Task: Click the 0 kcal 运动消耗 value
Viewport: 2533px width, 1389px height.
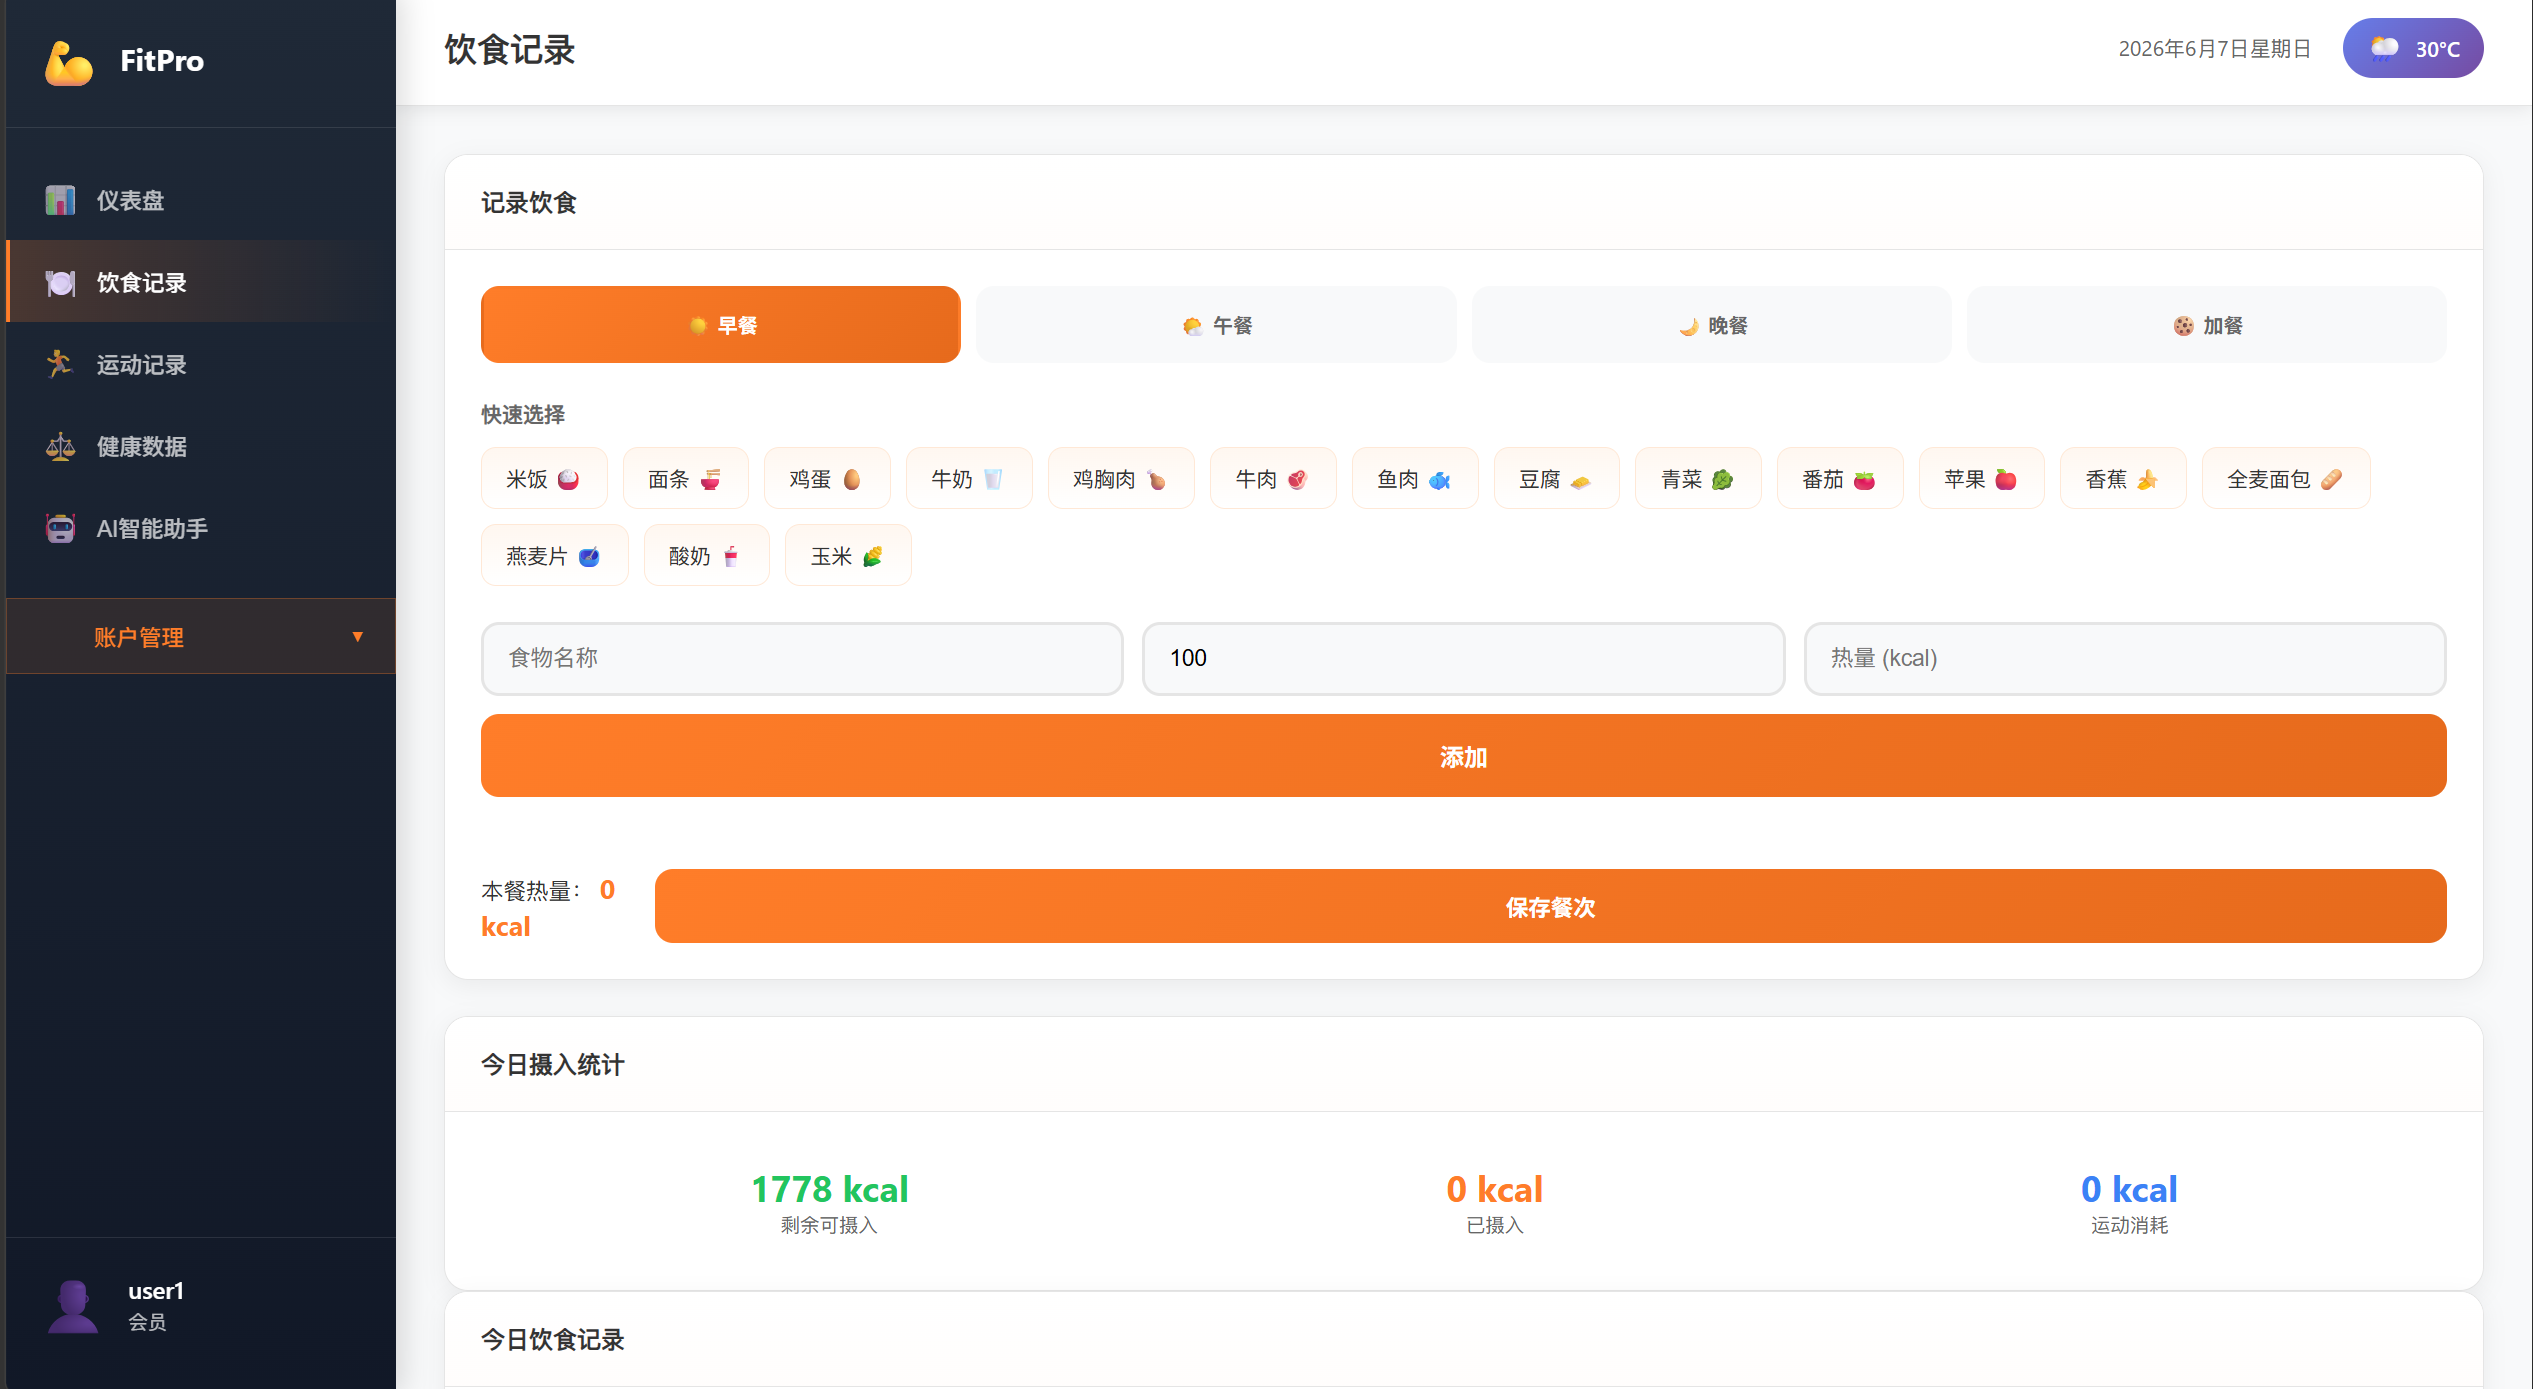Action: click(x=2129, y=1188)
